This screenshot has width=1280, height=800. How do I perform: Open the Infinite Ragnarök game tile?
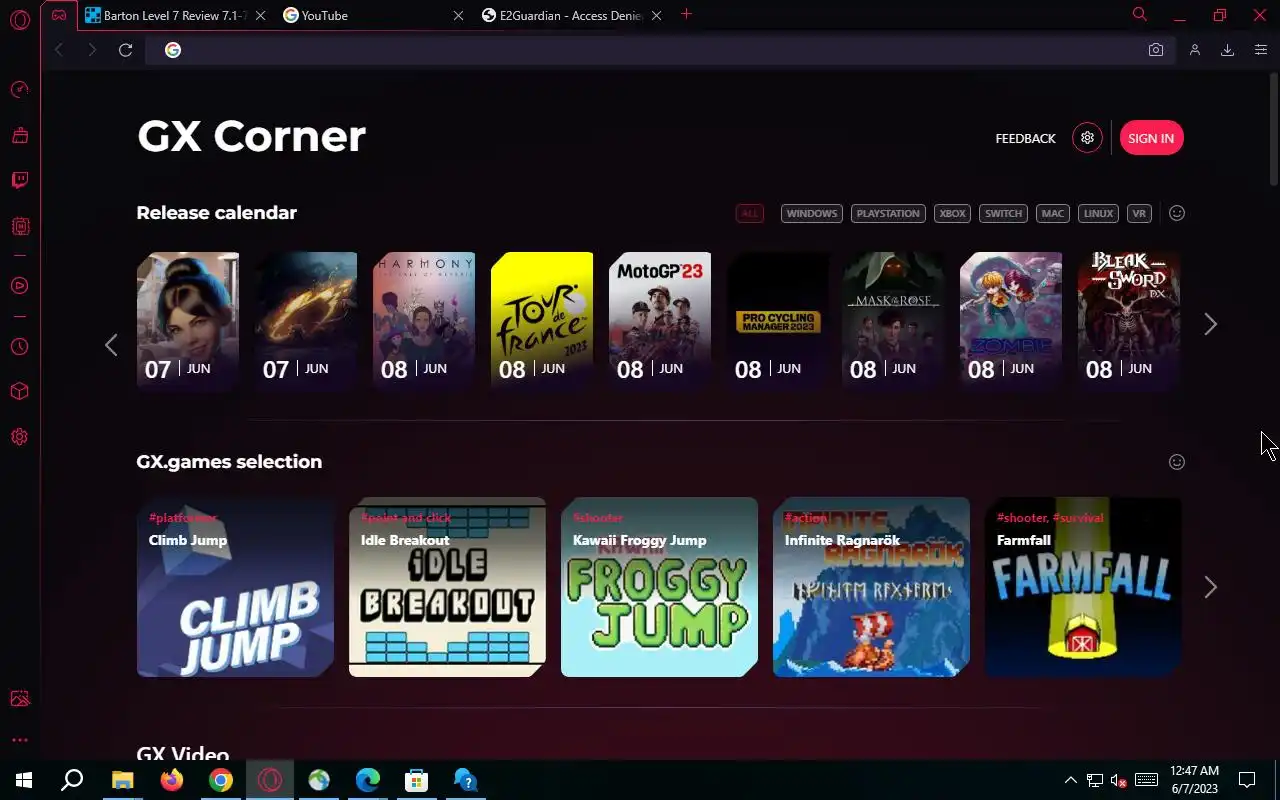(x=871, y=587)
